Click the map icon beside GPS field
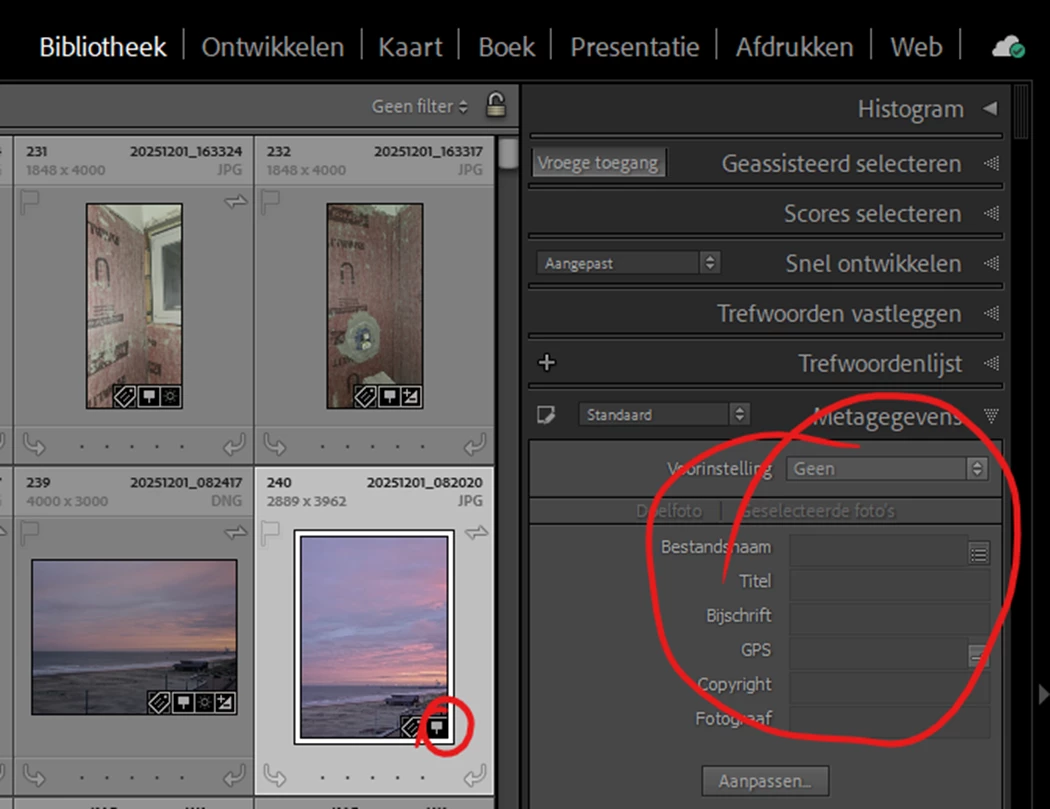This screenshot has width=1050, height=809. pyautogui.click(x=978, y=654)
